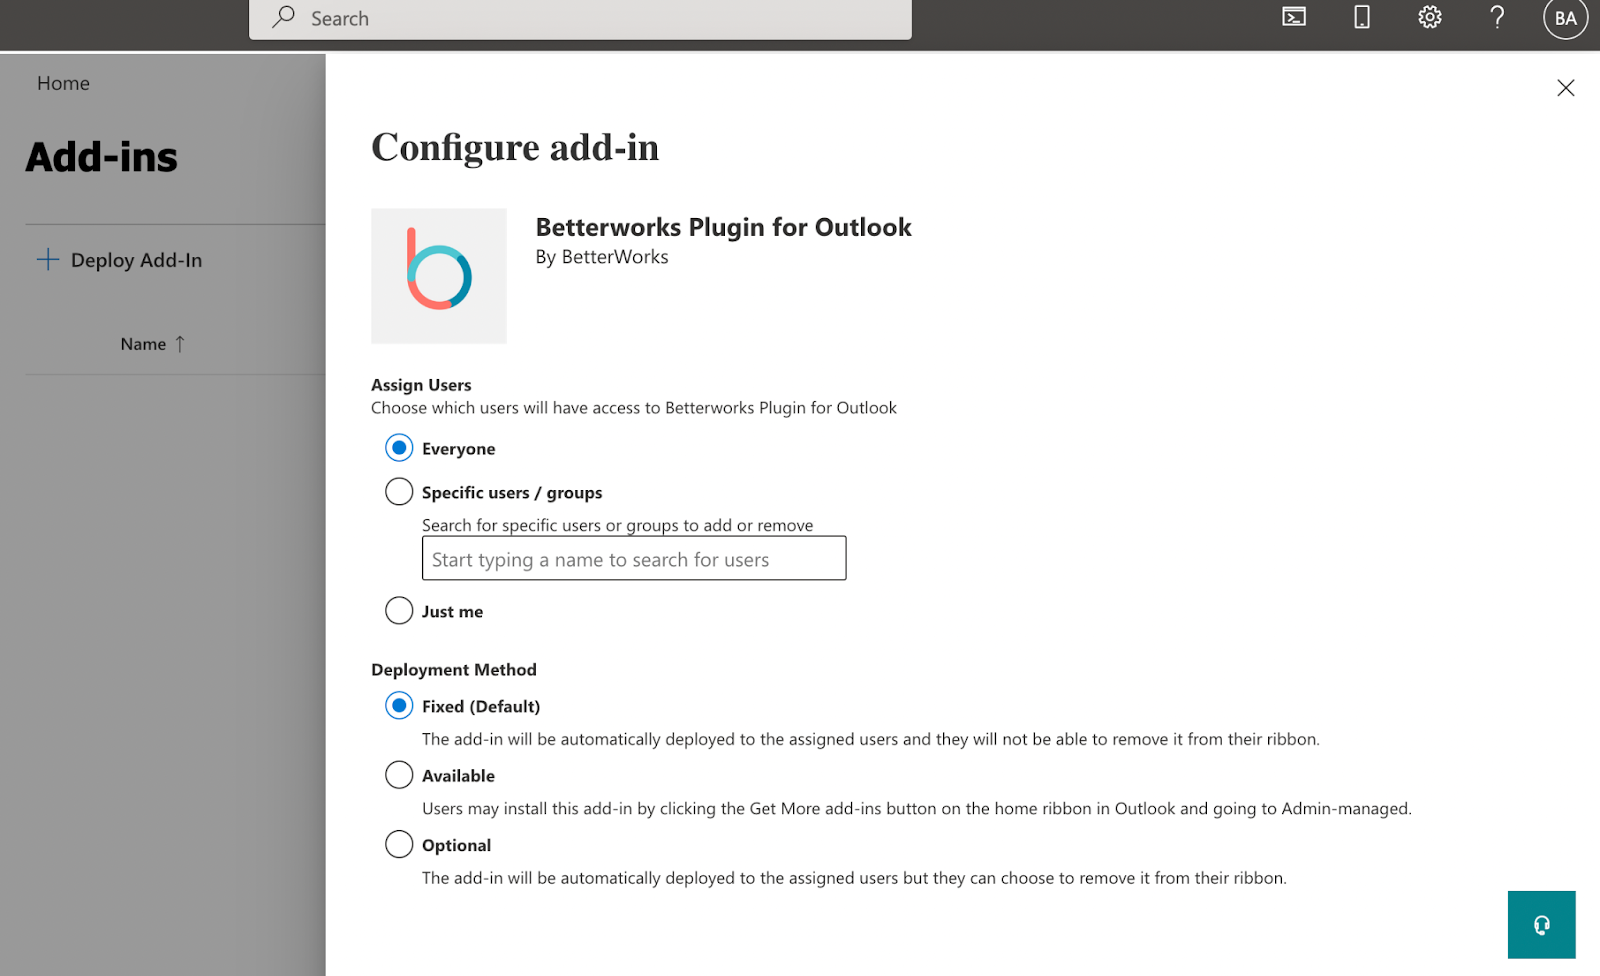This screenshot has height=976, width=1600.
Task: Click the user search name field
Action: pyautogui.click(x=634, y=559)
